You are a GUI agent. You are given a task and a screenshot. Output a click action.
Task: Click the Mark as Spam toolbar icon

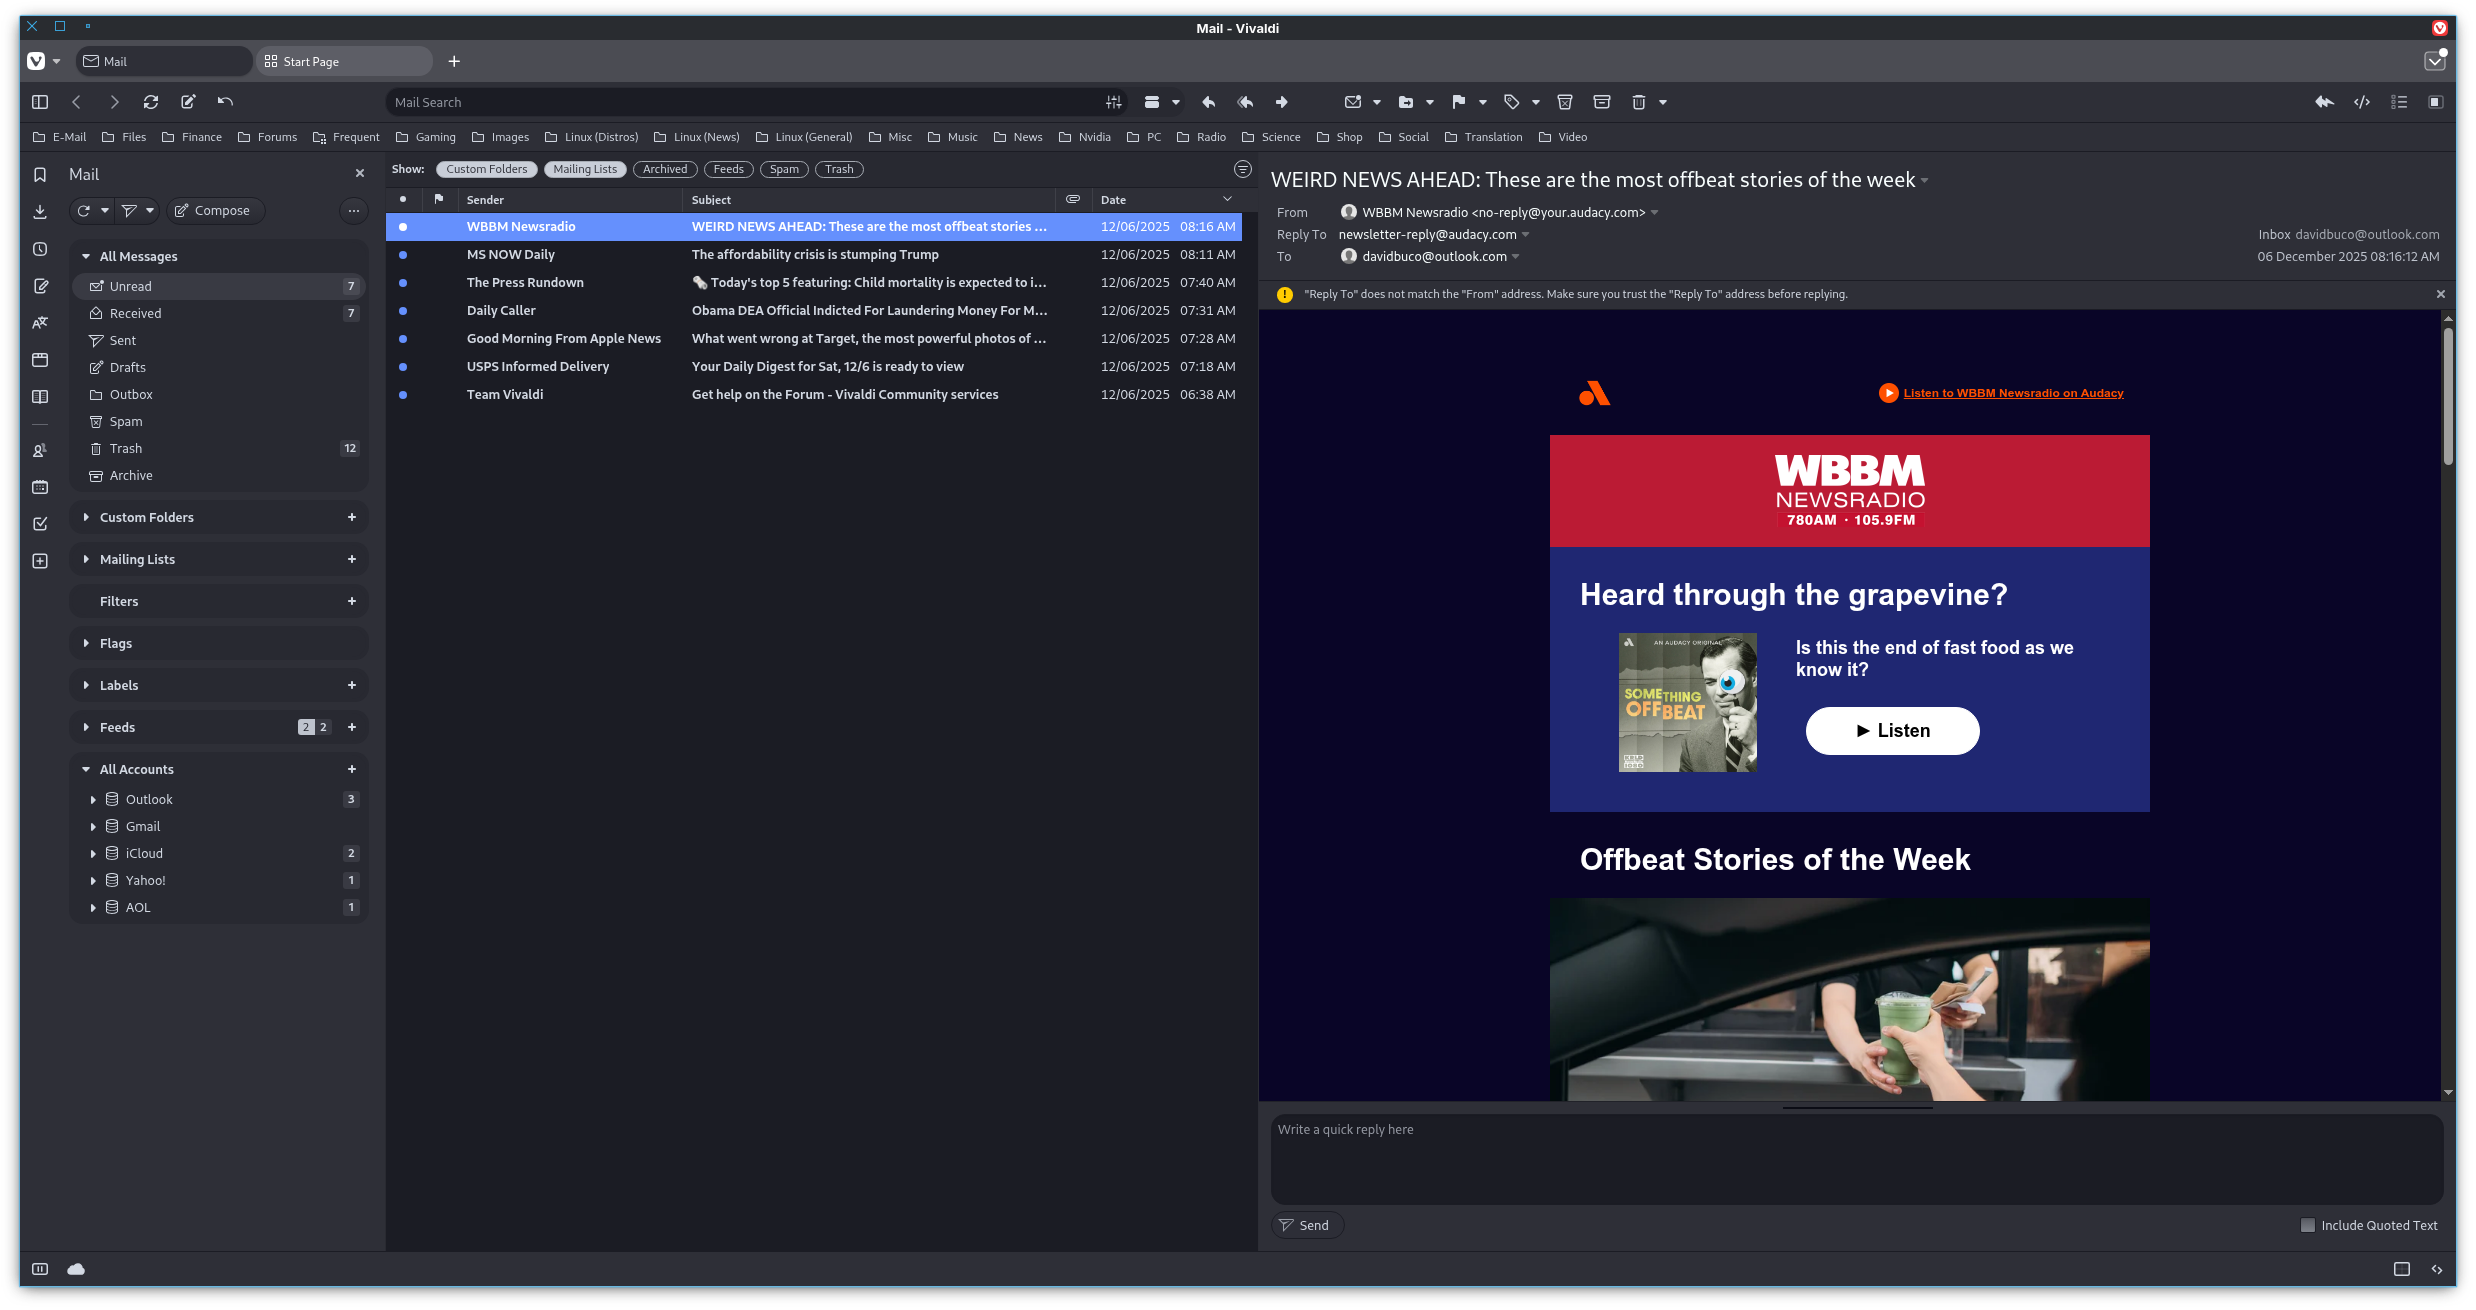pyautogui.click(x=1565, y=102)
